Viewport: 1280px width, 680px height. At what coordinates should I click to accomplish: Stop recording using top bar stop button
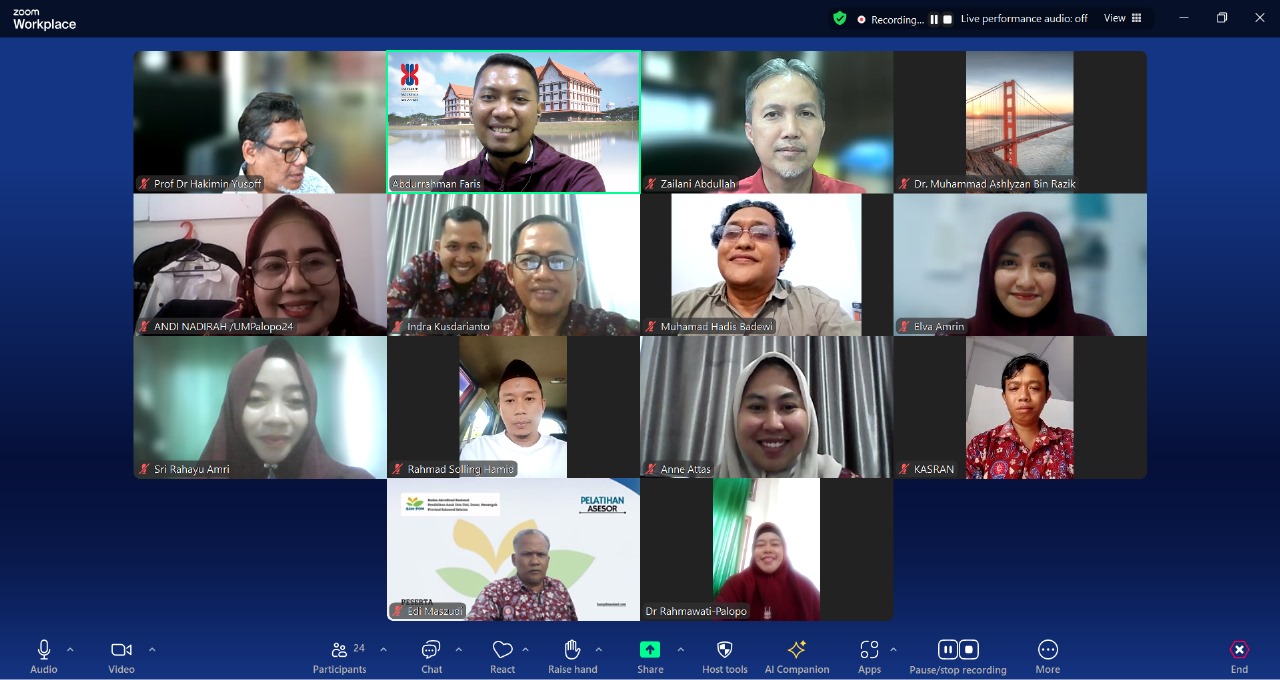(947, 19)
